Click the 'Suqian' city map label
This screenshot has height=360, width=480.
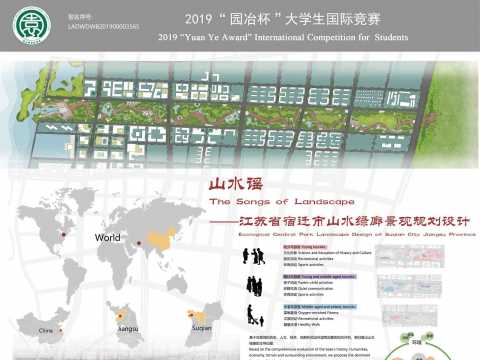201,328
